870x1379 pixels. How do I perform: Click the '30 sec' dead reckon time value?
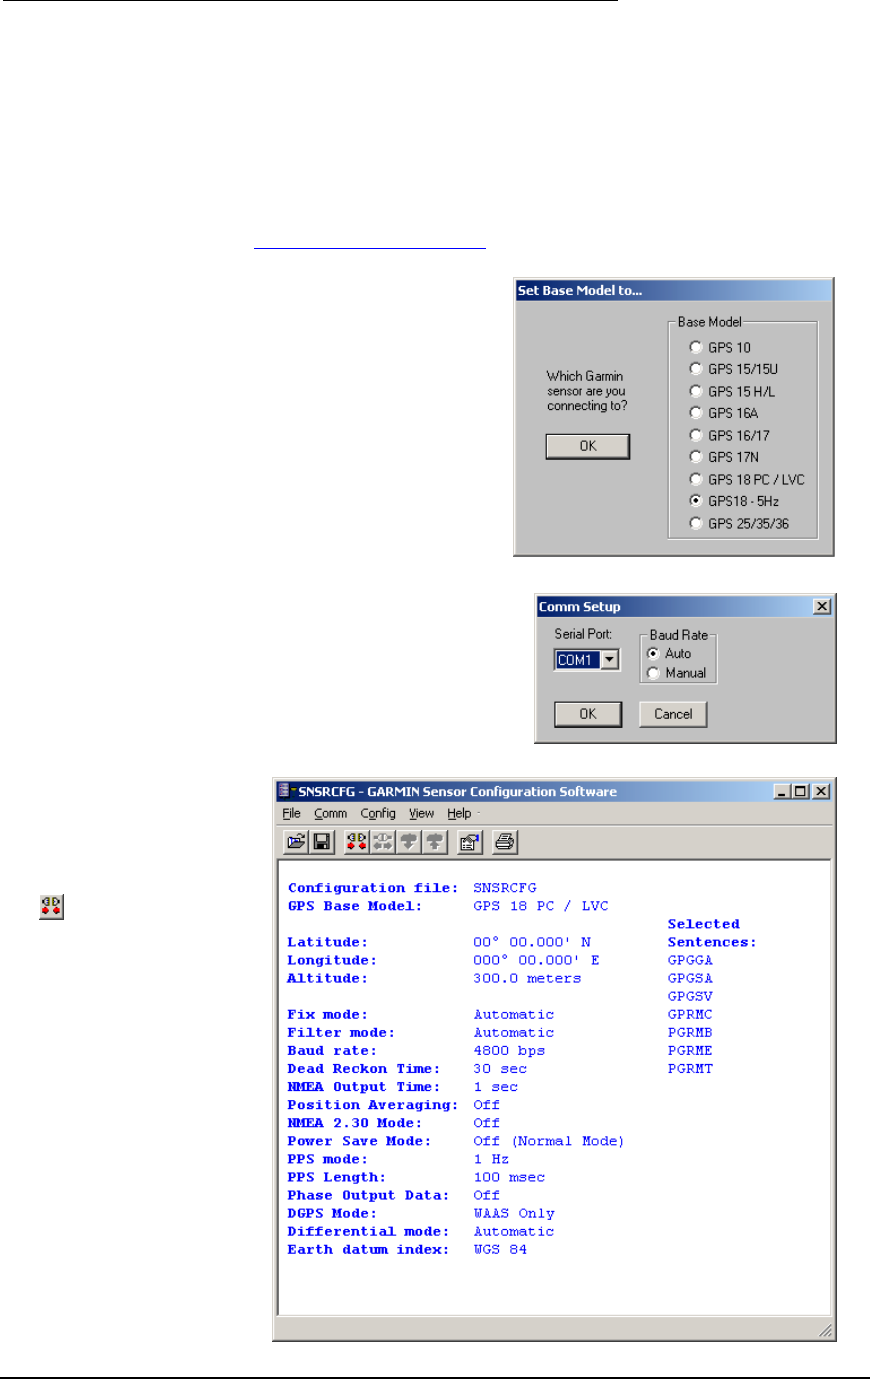pos(500,1069)
